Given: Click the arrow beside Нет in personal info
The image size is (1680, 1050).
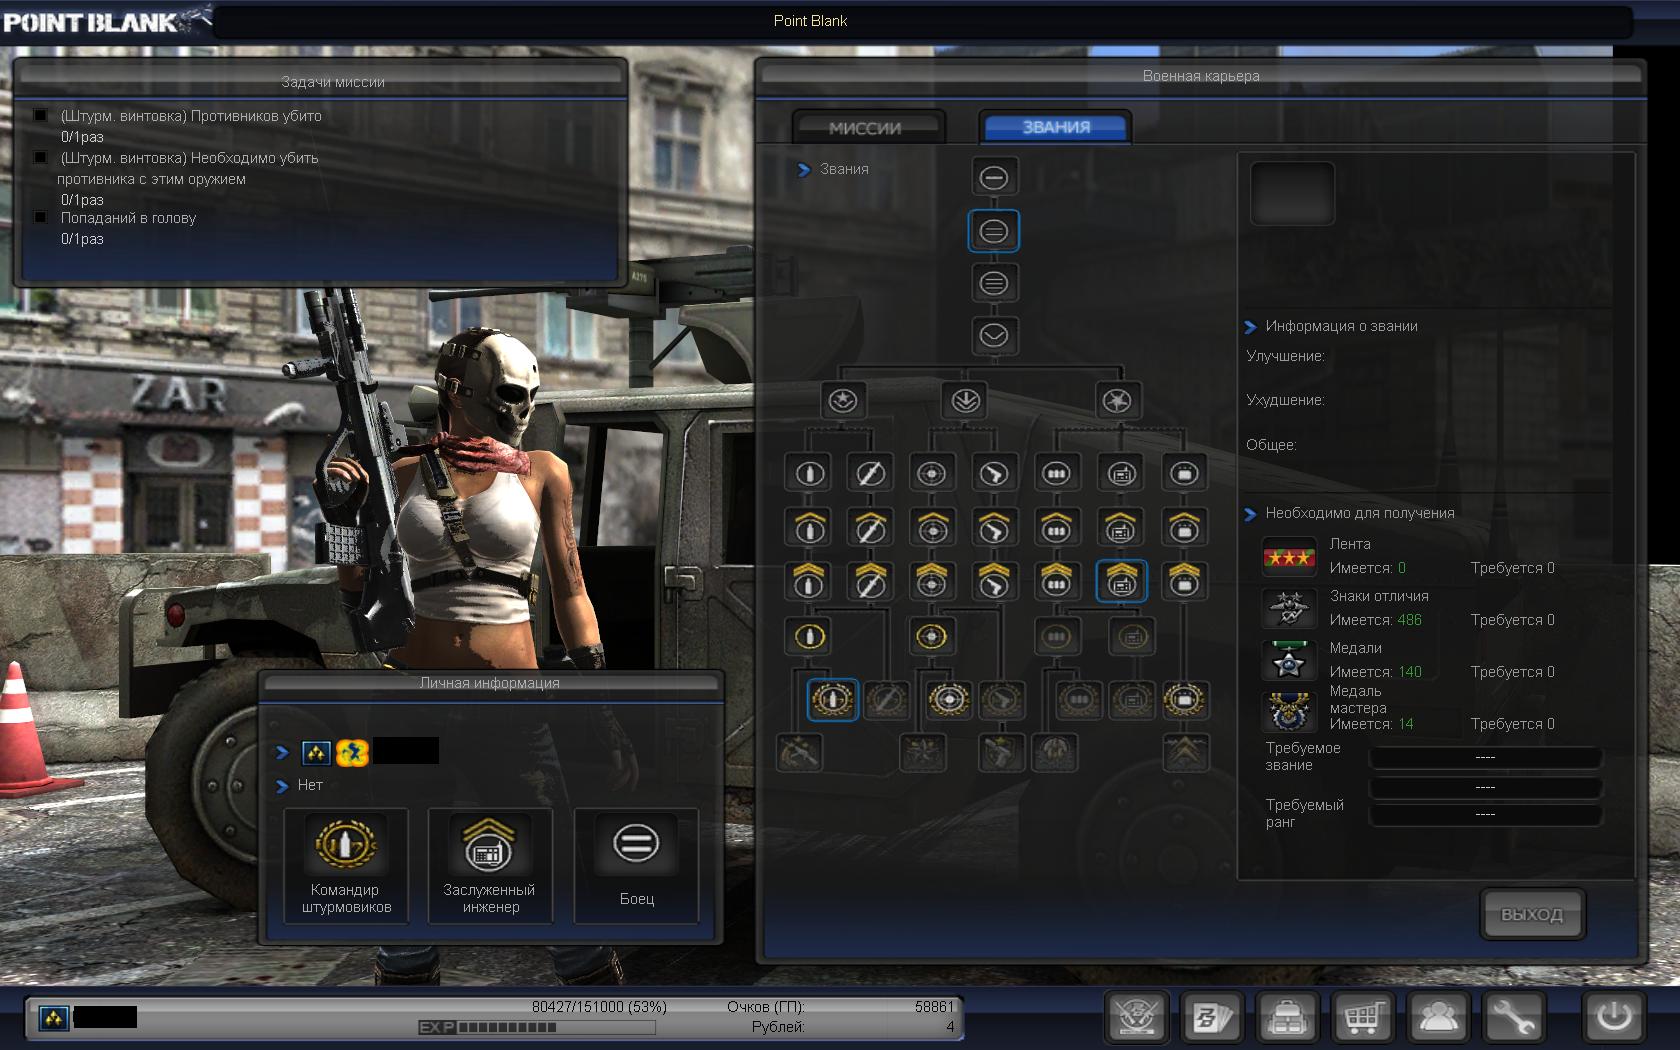Looking at the screenshot, I should [282, 786].
